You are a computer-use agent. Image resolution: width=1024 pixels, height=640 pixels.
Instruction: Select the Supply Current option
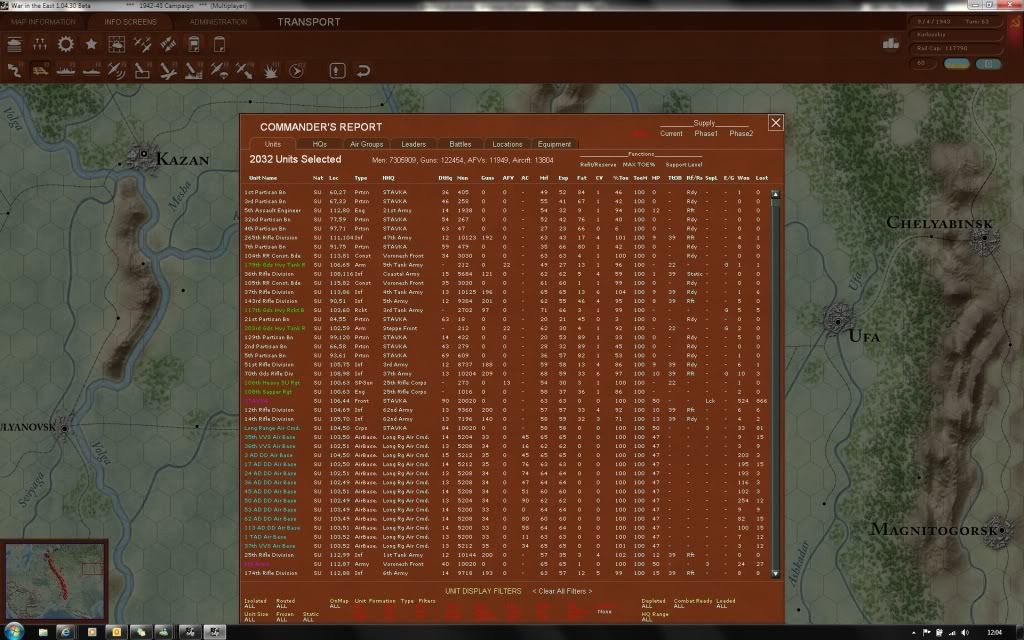click(671, 133)
